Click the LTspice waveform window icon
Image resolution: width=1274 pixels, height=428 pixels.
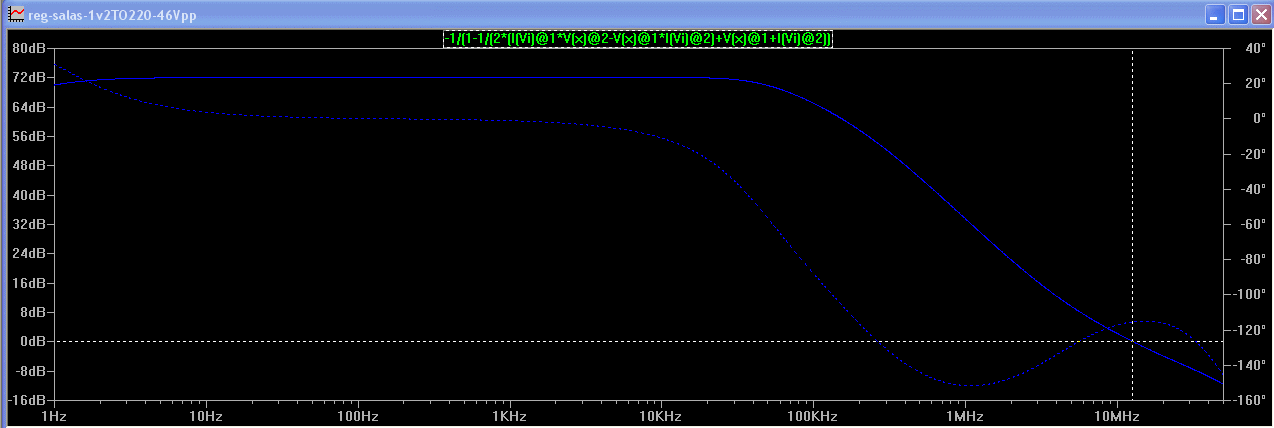tap(16, 14)
